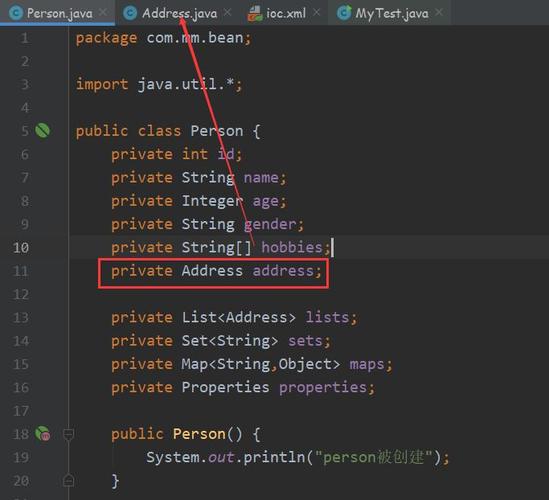Click the 'String[]' type on line 10

click(217, 248)
